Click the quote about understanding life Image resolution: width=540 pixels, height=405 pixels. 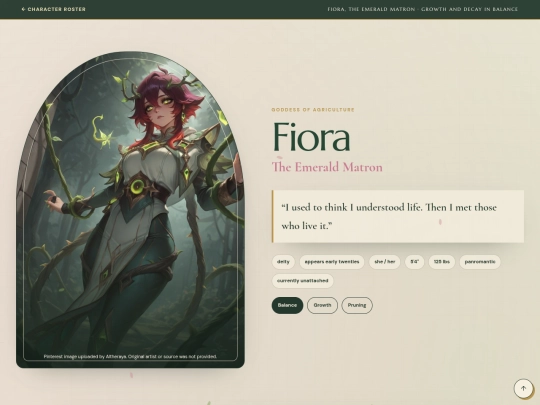point(398,216)
